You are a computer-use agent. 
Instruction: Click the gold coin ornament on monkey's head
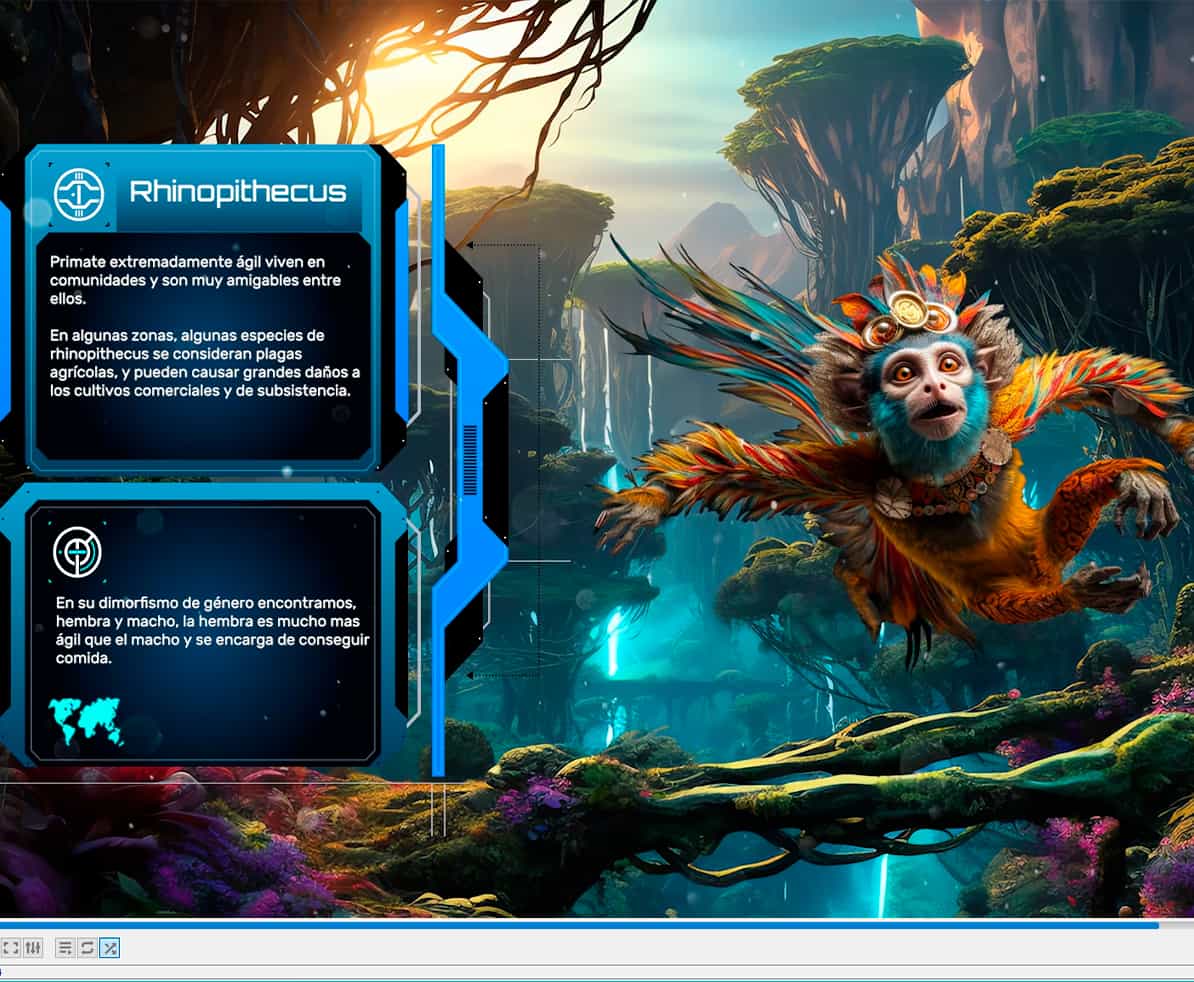coord(909,309)
